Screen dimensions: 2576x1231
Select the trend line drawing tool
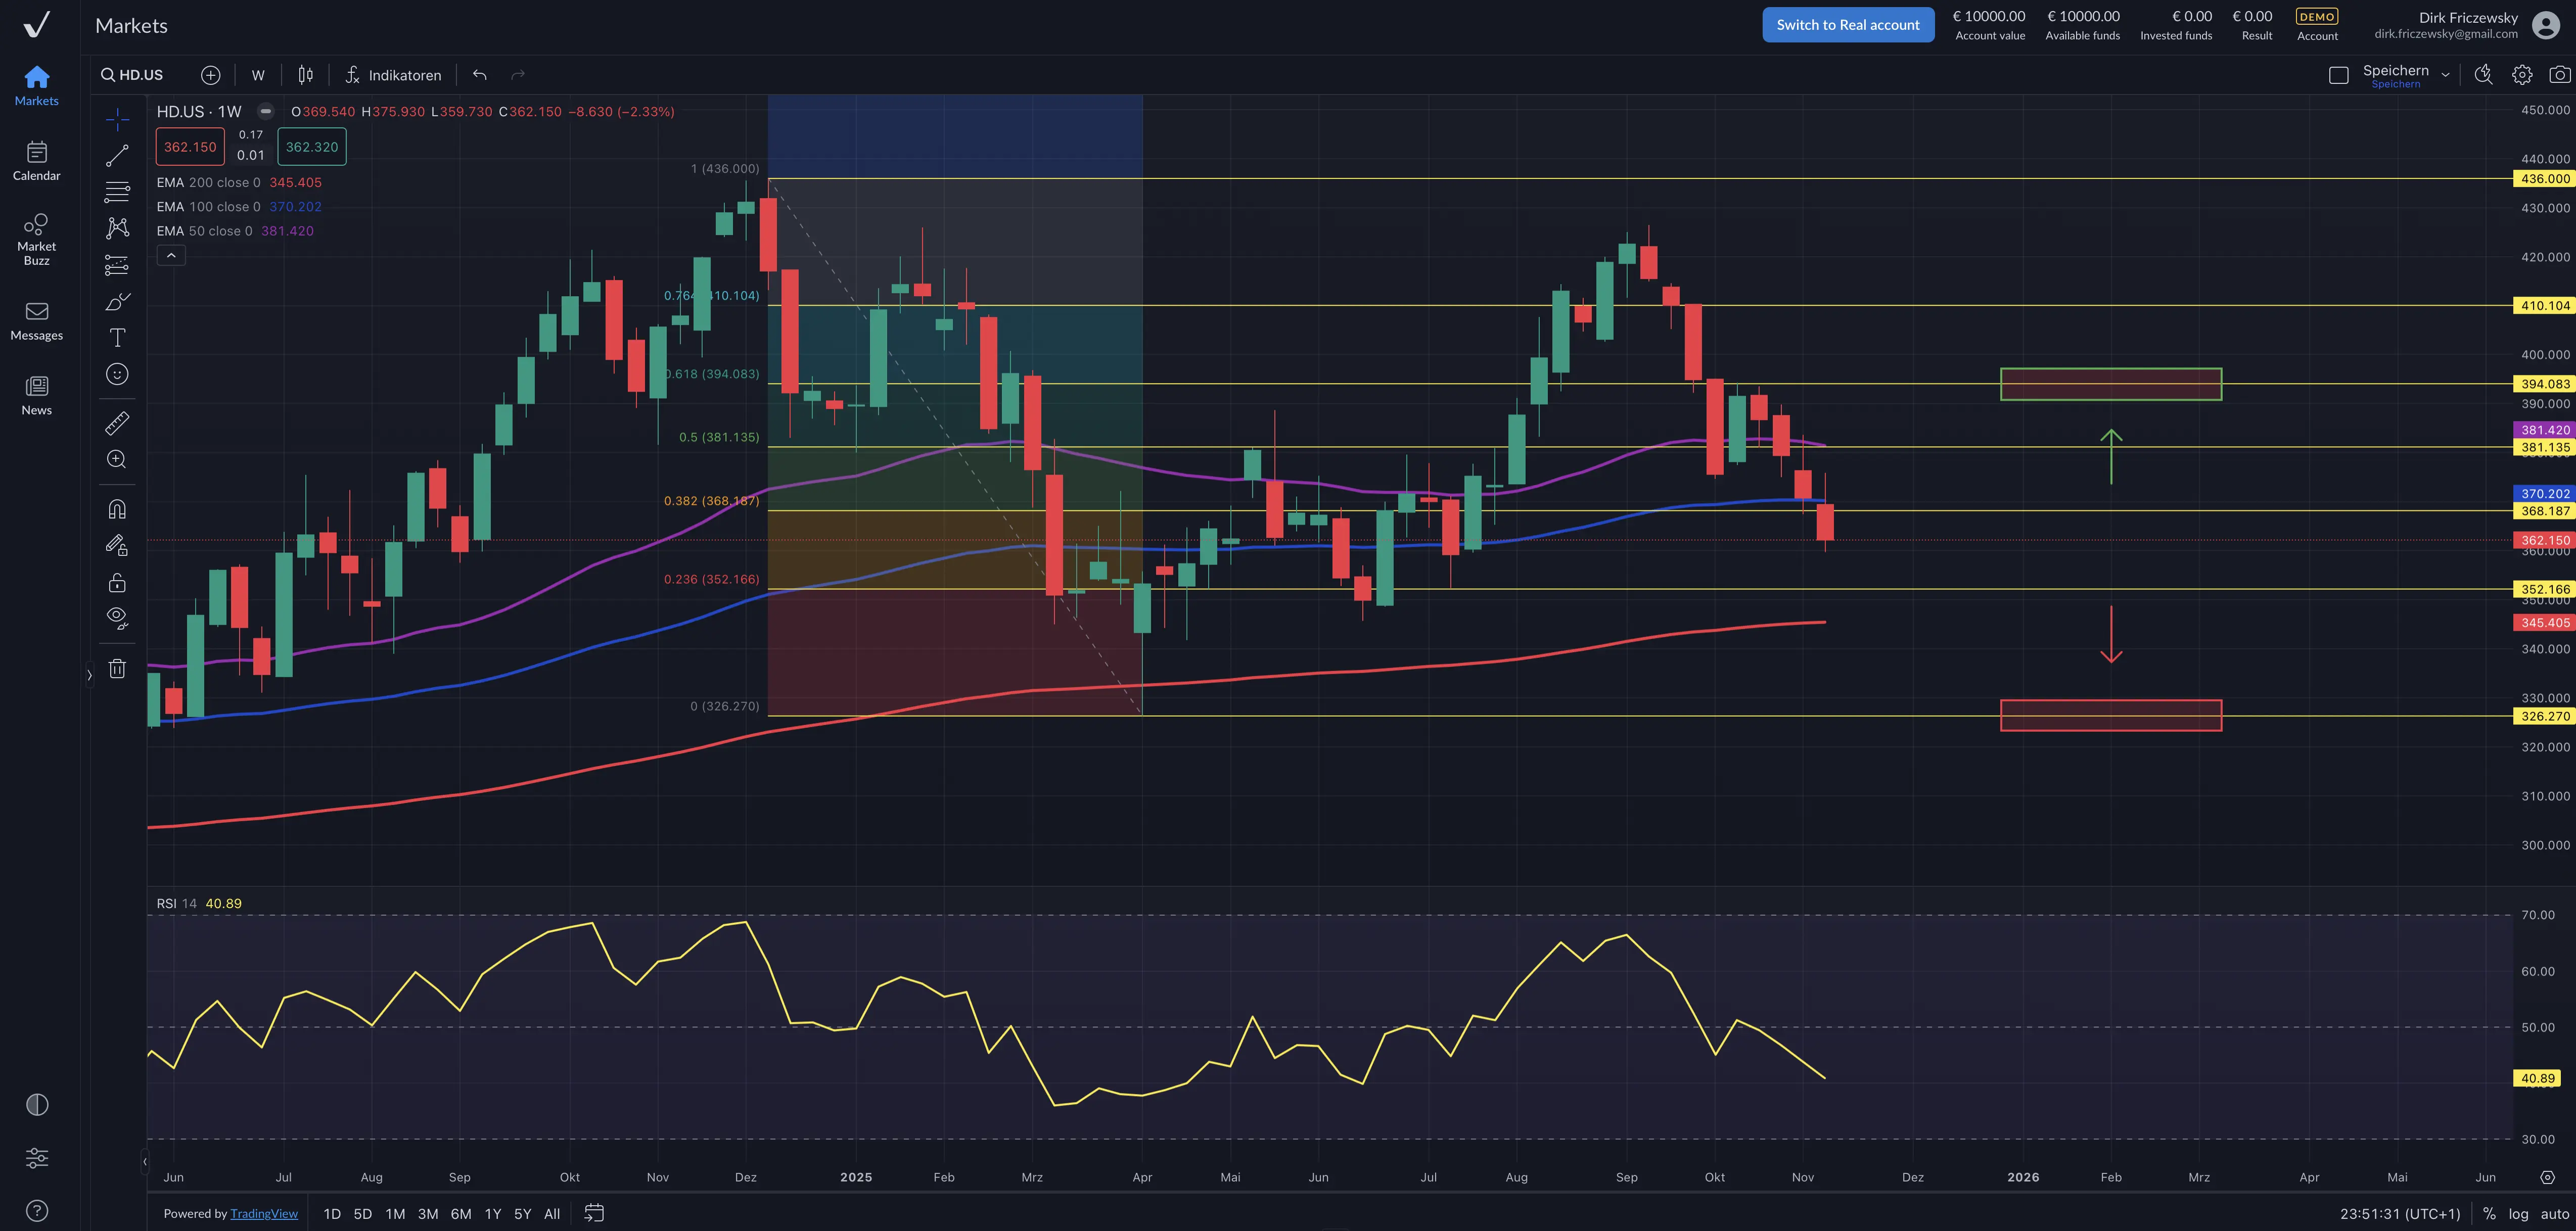(x=117, y=155)
